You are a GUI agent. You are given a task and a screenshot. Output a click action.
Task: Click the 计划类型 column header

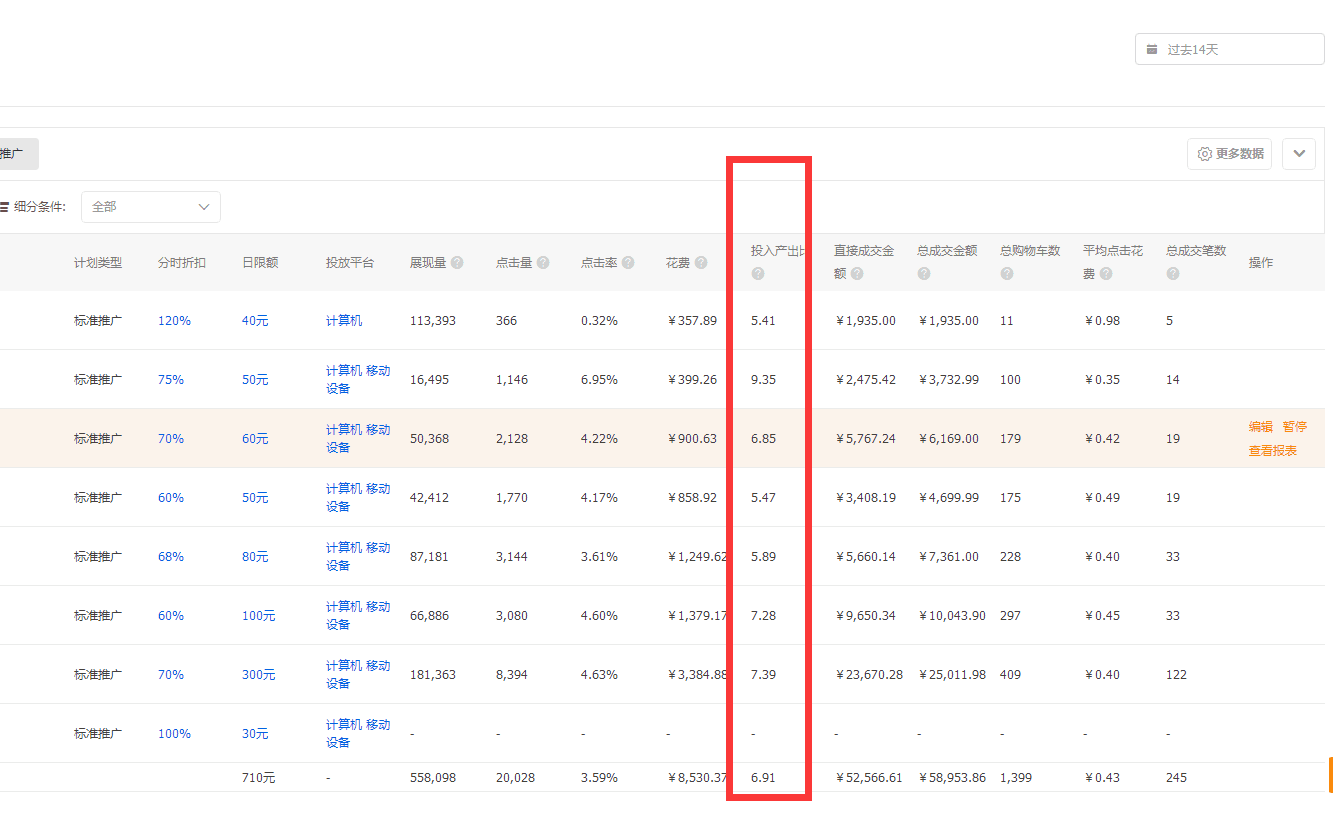point(98,263)
